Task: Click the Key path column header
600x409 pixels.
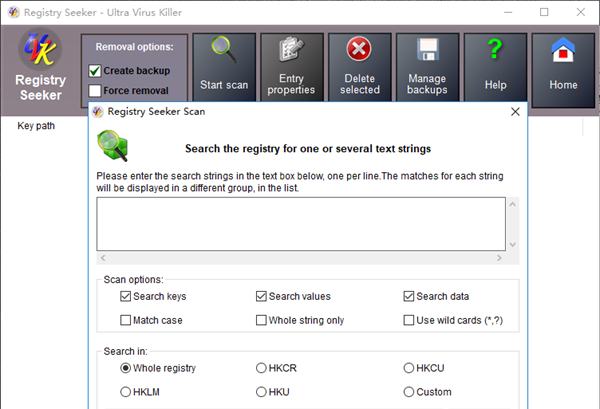Action: pos(36,126)
